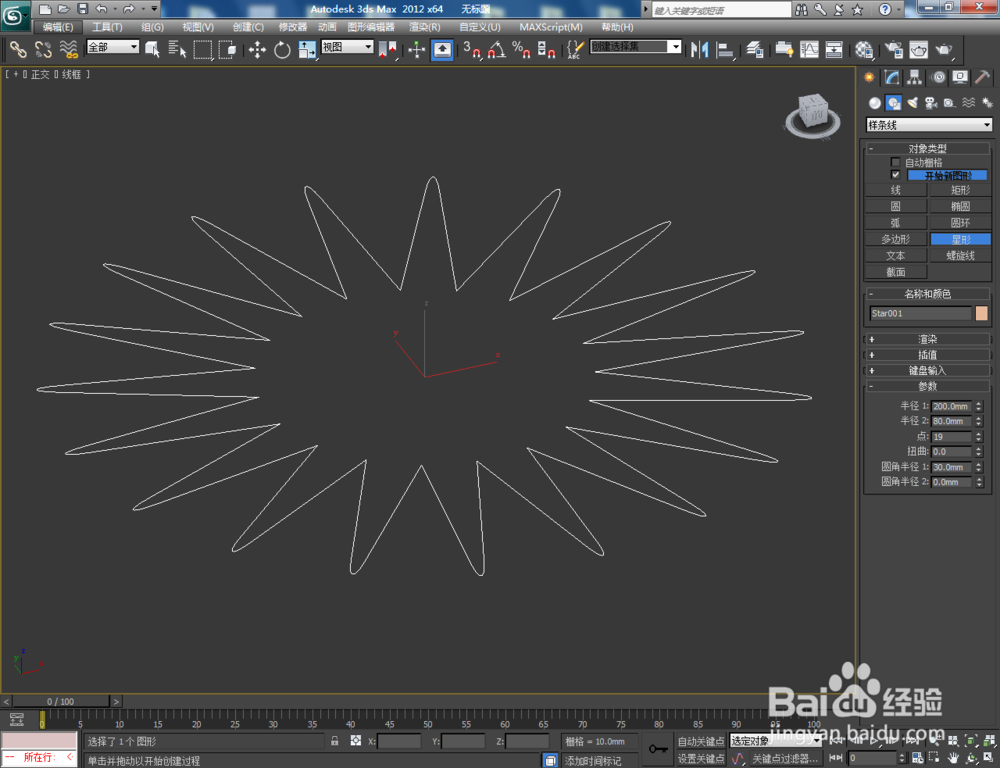This screenshot has width=1000, height=768.
Task: Click the Select and Manipulate icon
Action: tap(416, 49)
